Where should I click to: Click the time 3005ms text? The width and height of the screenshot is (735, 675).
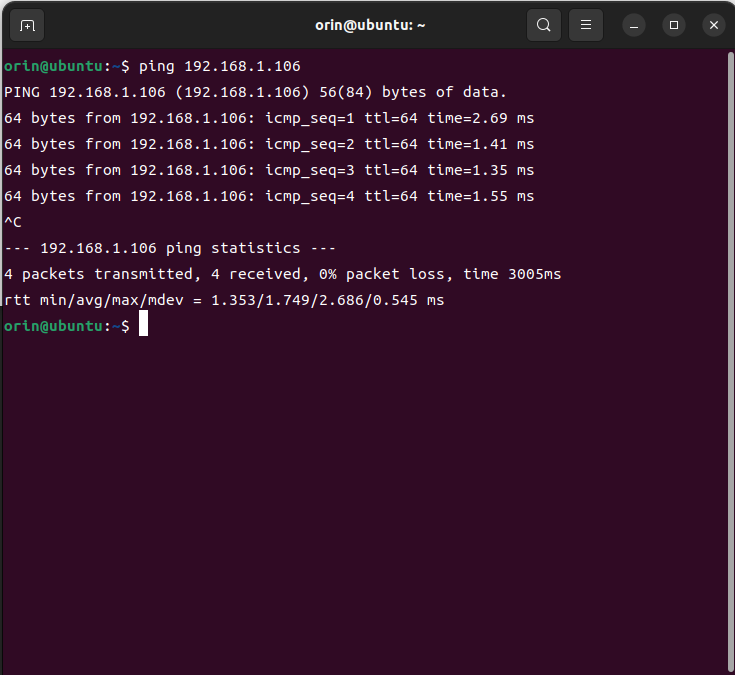click(x=512, y=274)
